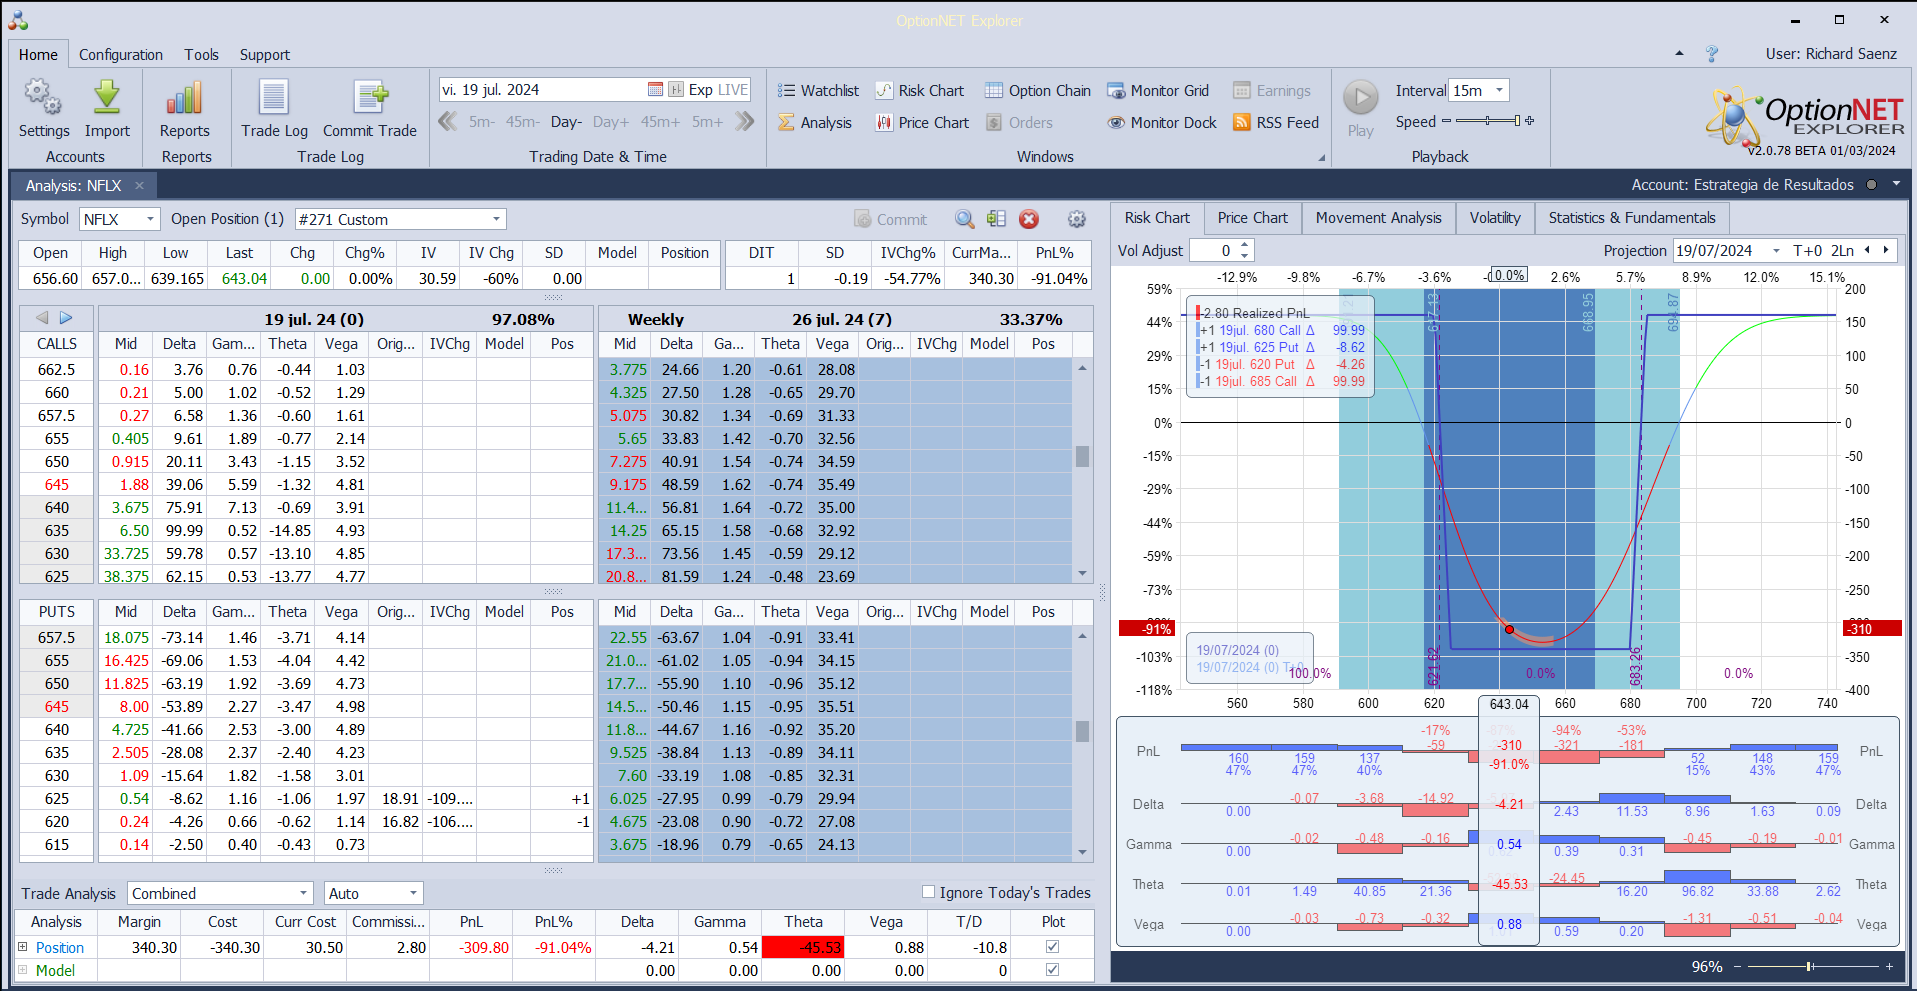Open the Option Chain window

tap(1038, 91)
